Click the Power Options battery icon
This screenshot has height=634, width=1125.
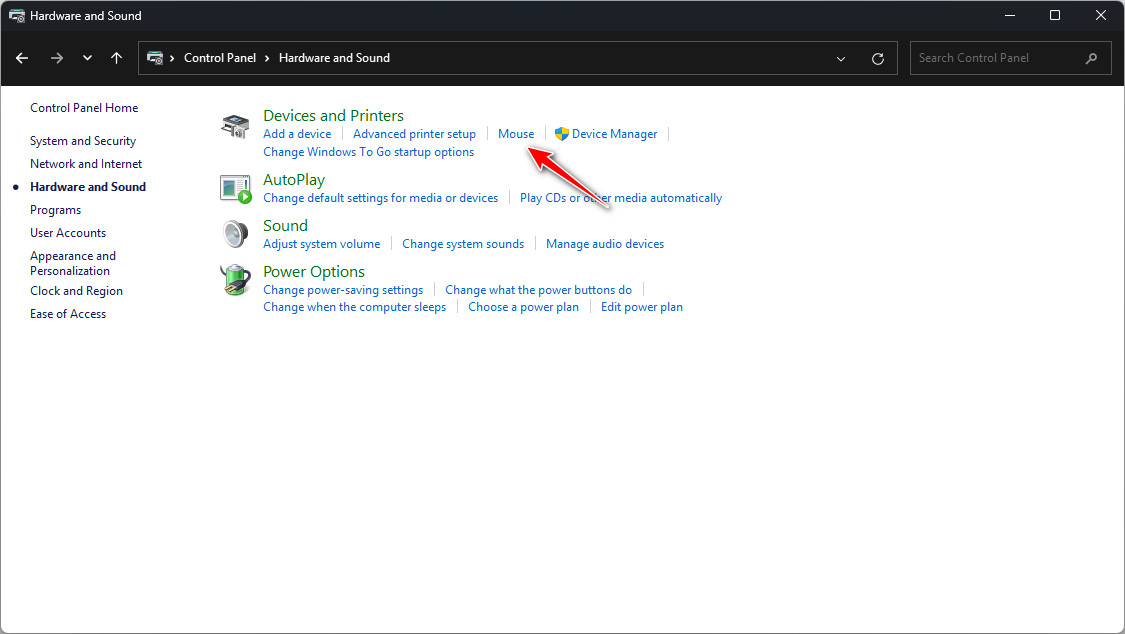pos(234,280)
